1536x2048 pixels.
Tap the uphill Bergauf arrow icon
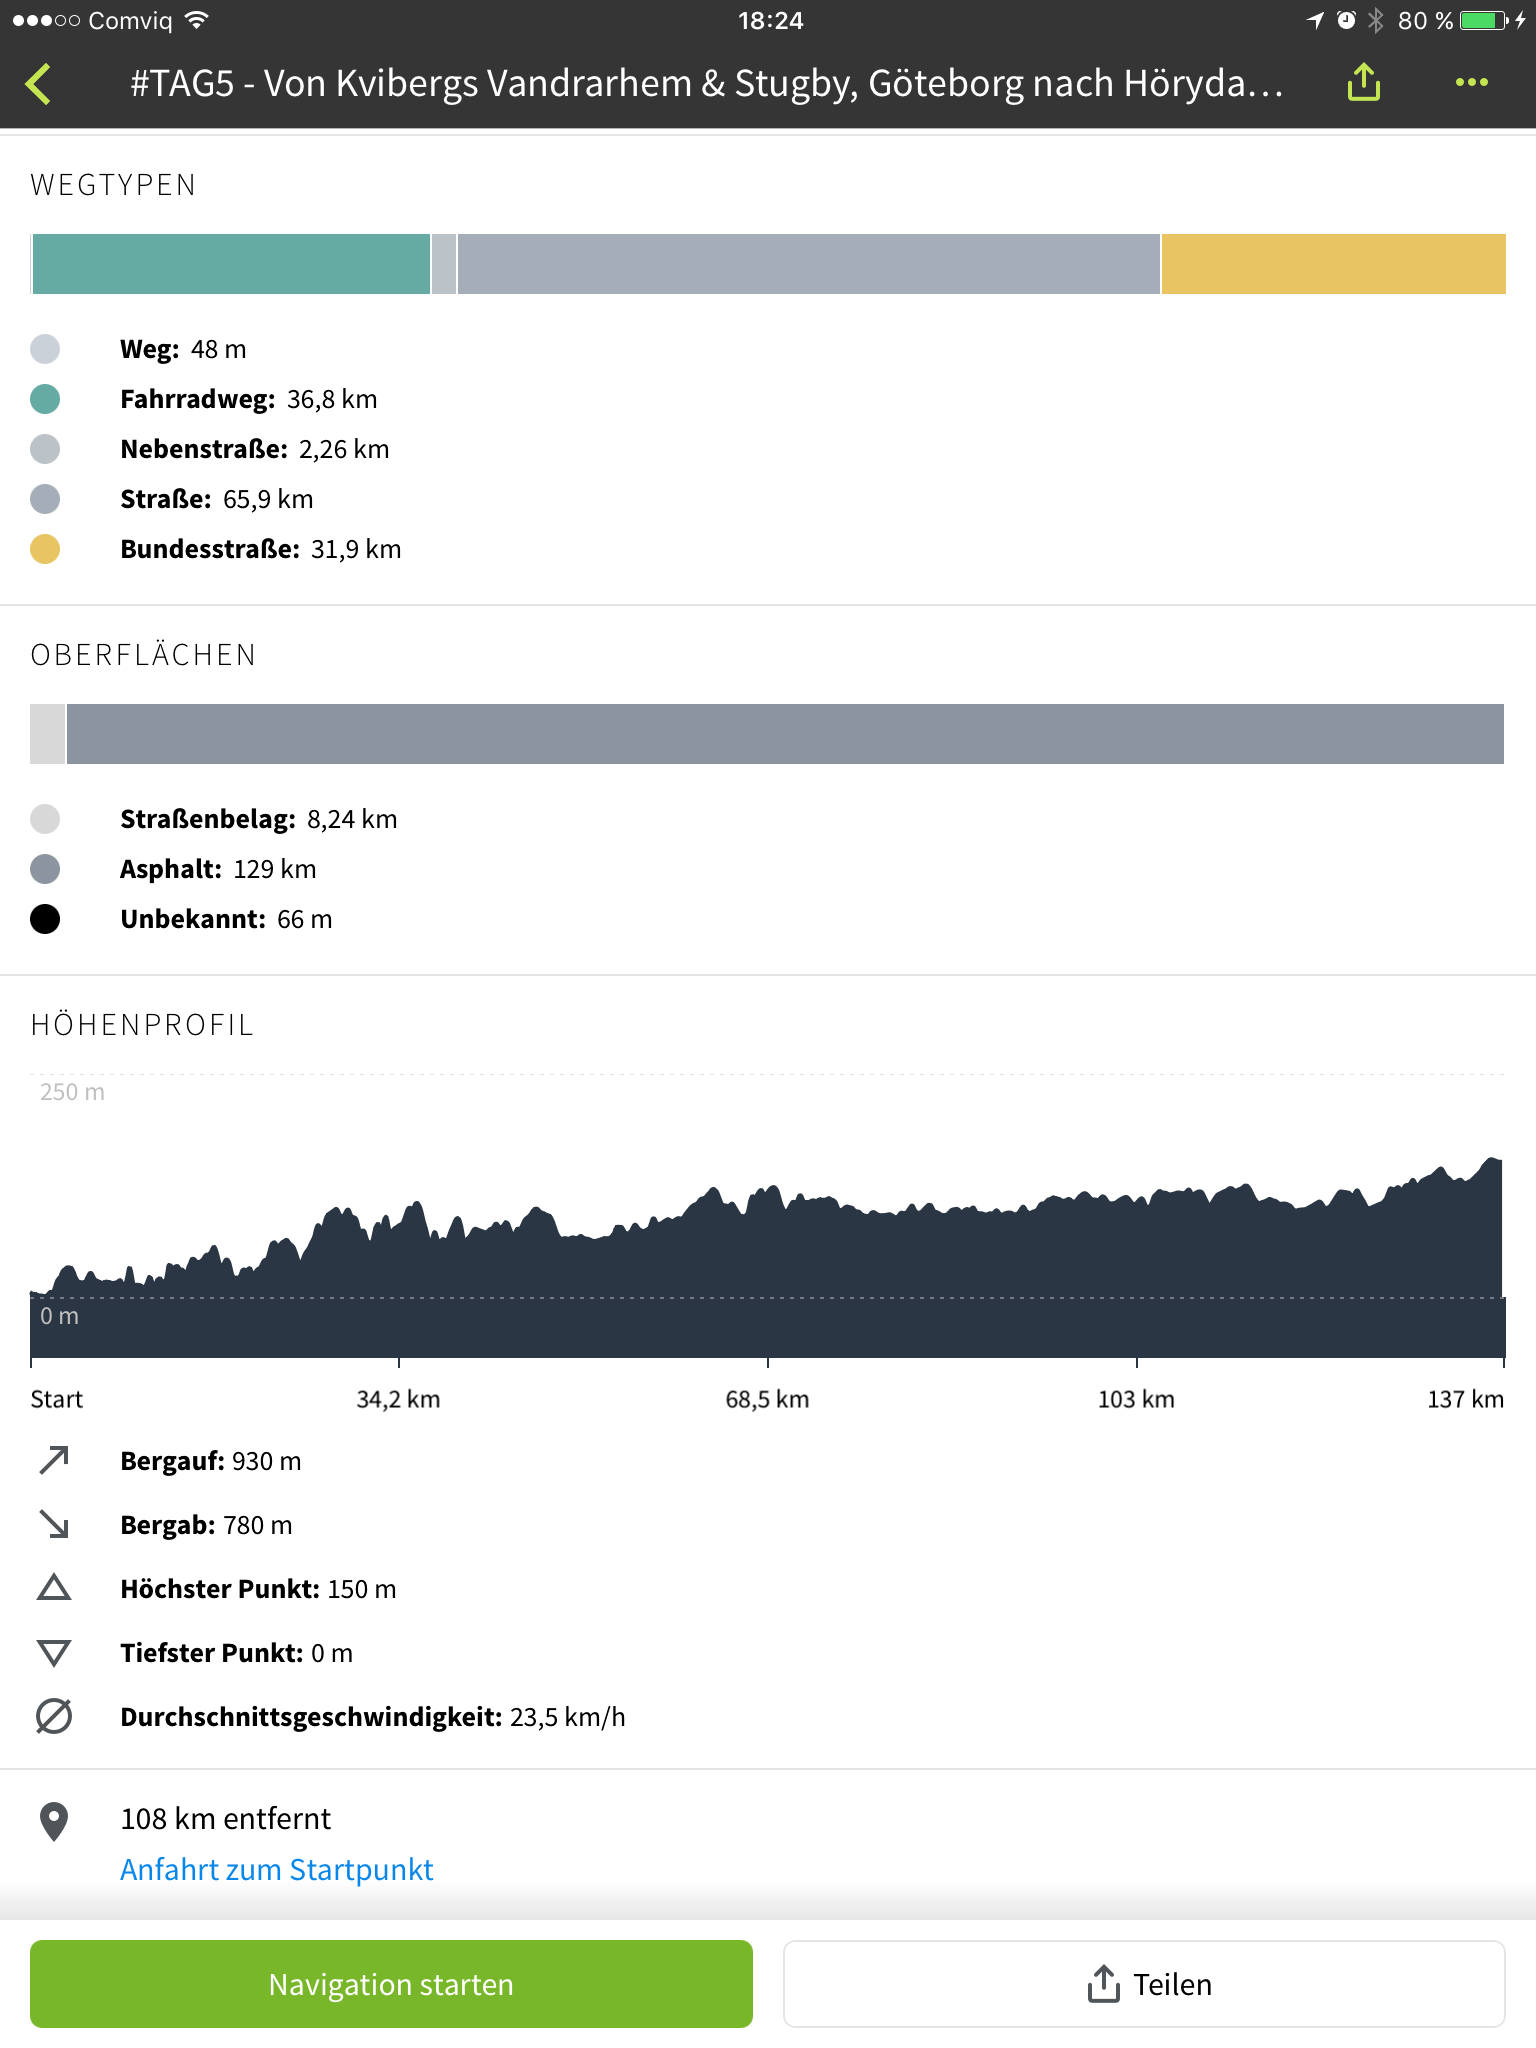pyautogui.click(x=54, y=1461)
